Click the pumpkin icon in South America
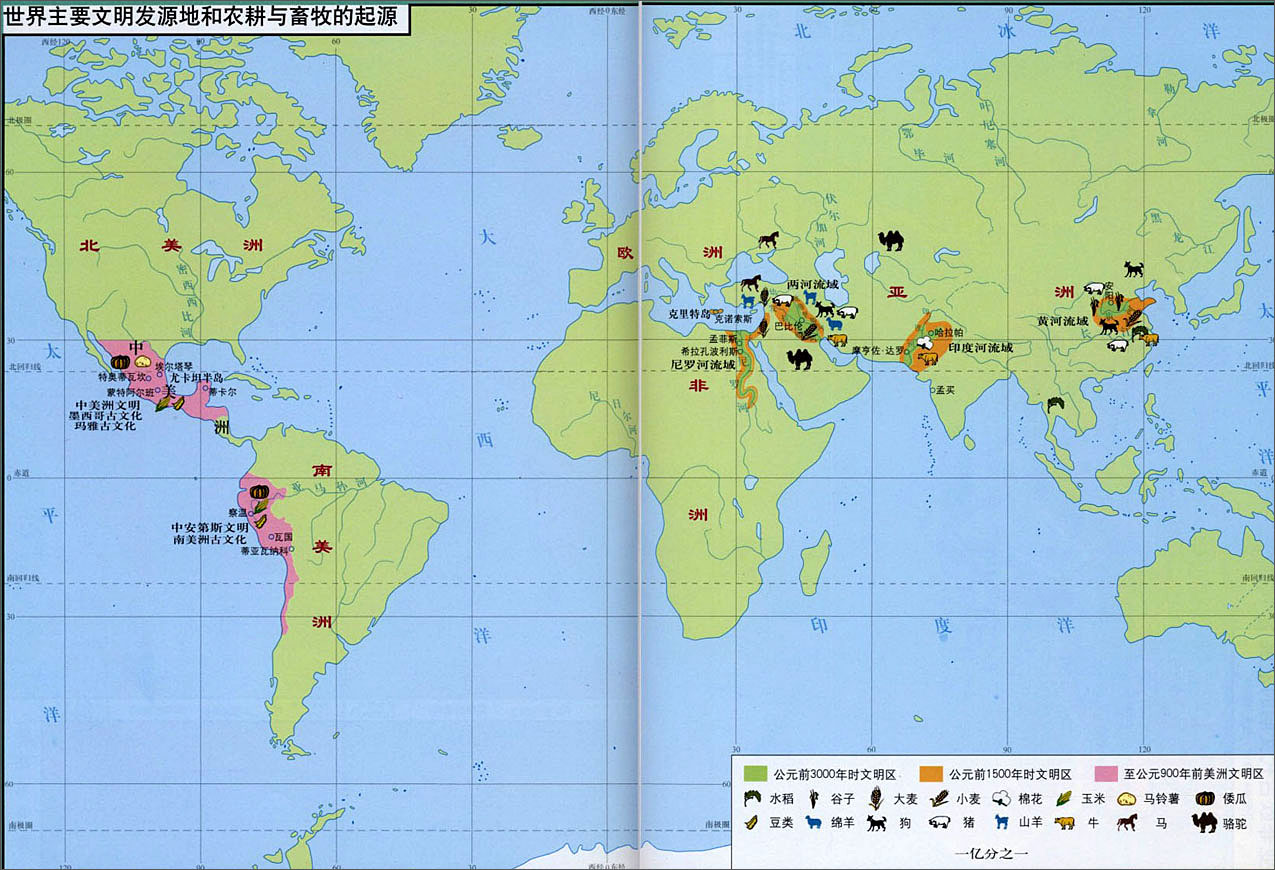 tap(259, 492)
